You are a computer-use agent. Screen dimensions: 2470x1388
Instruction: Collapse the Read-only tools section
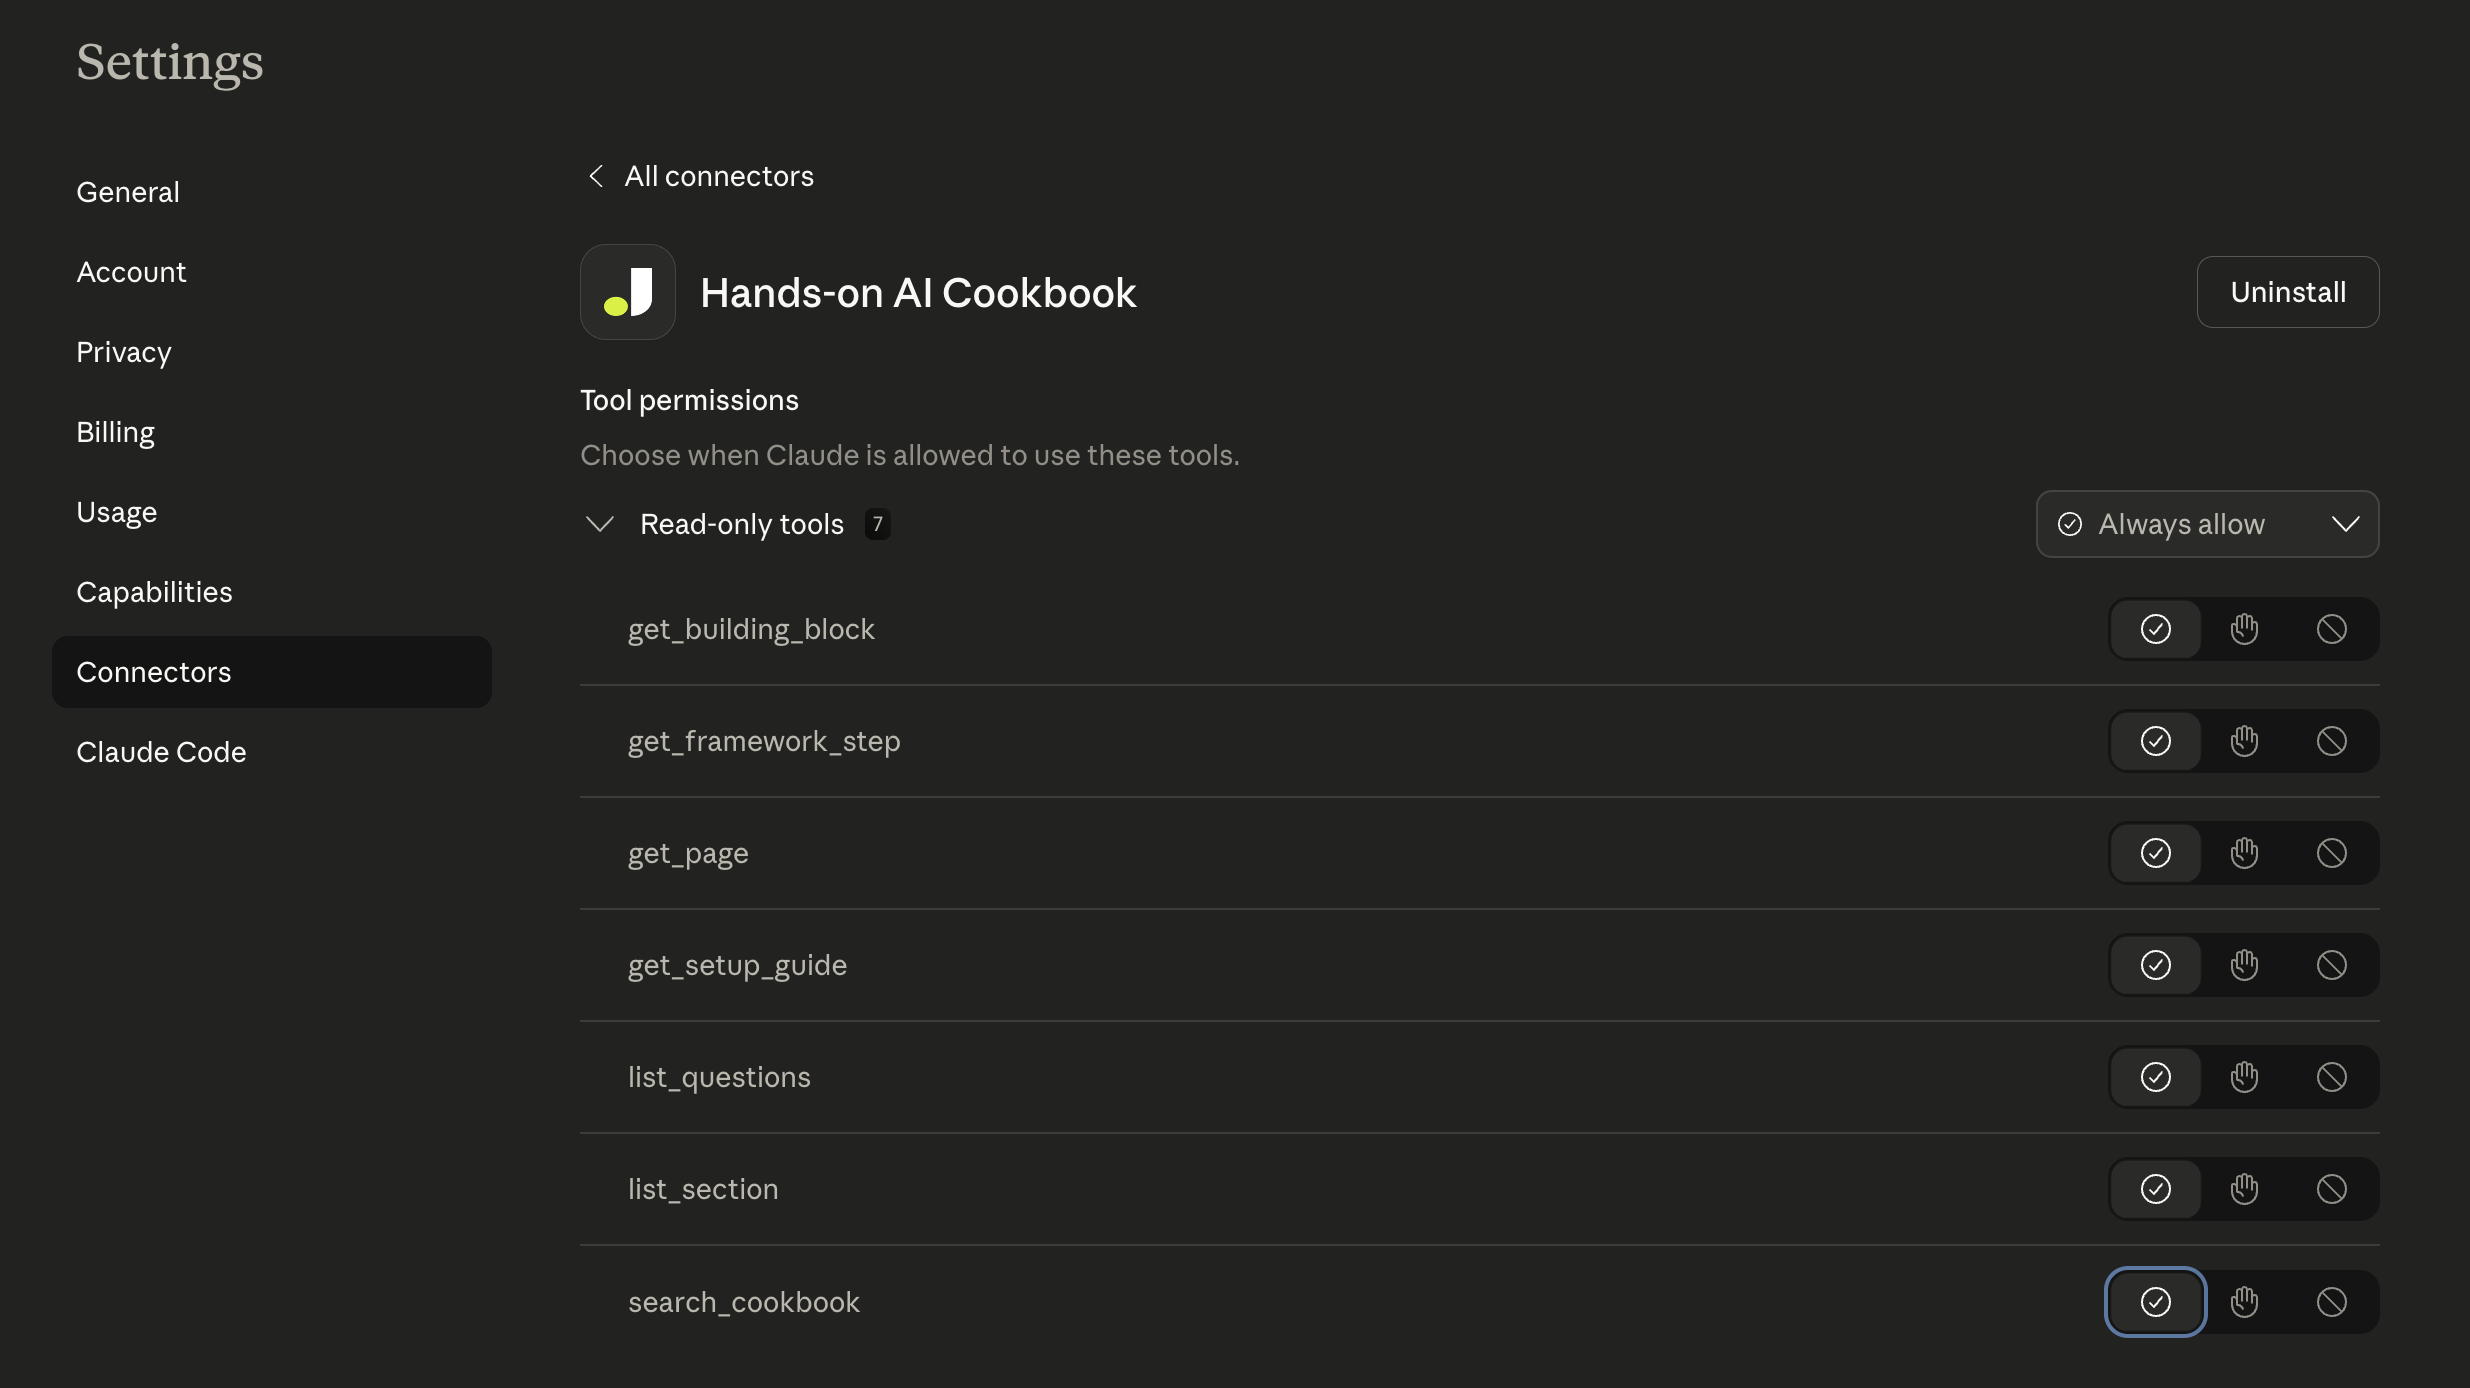(x=599, y=524)
